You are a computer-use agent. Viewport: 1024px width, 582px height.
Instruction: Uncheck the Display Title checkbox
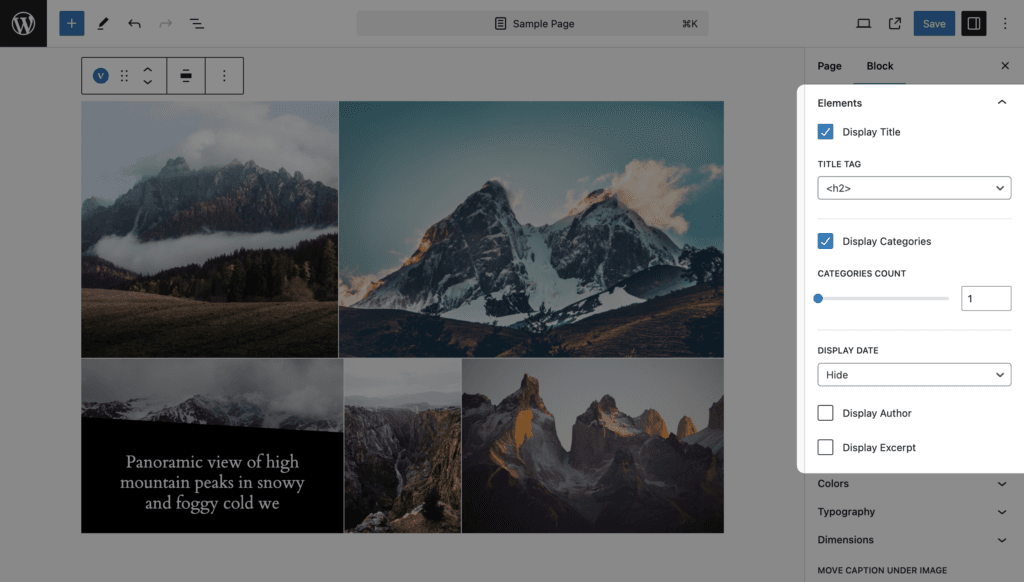(825, 132)
